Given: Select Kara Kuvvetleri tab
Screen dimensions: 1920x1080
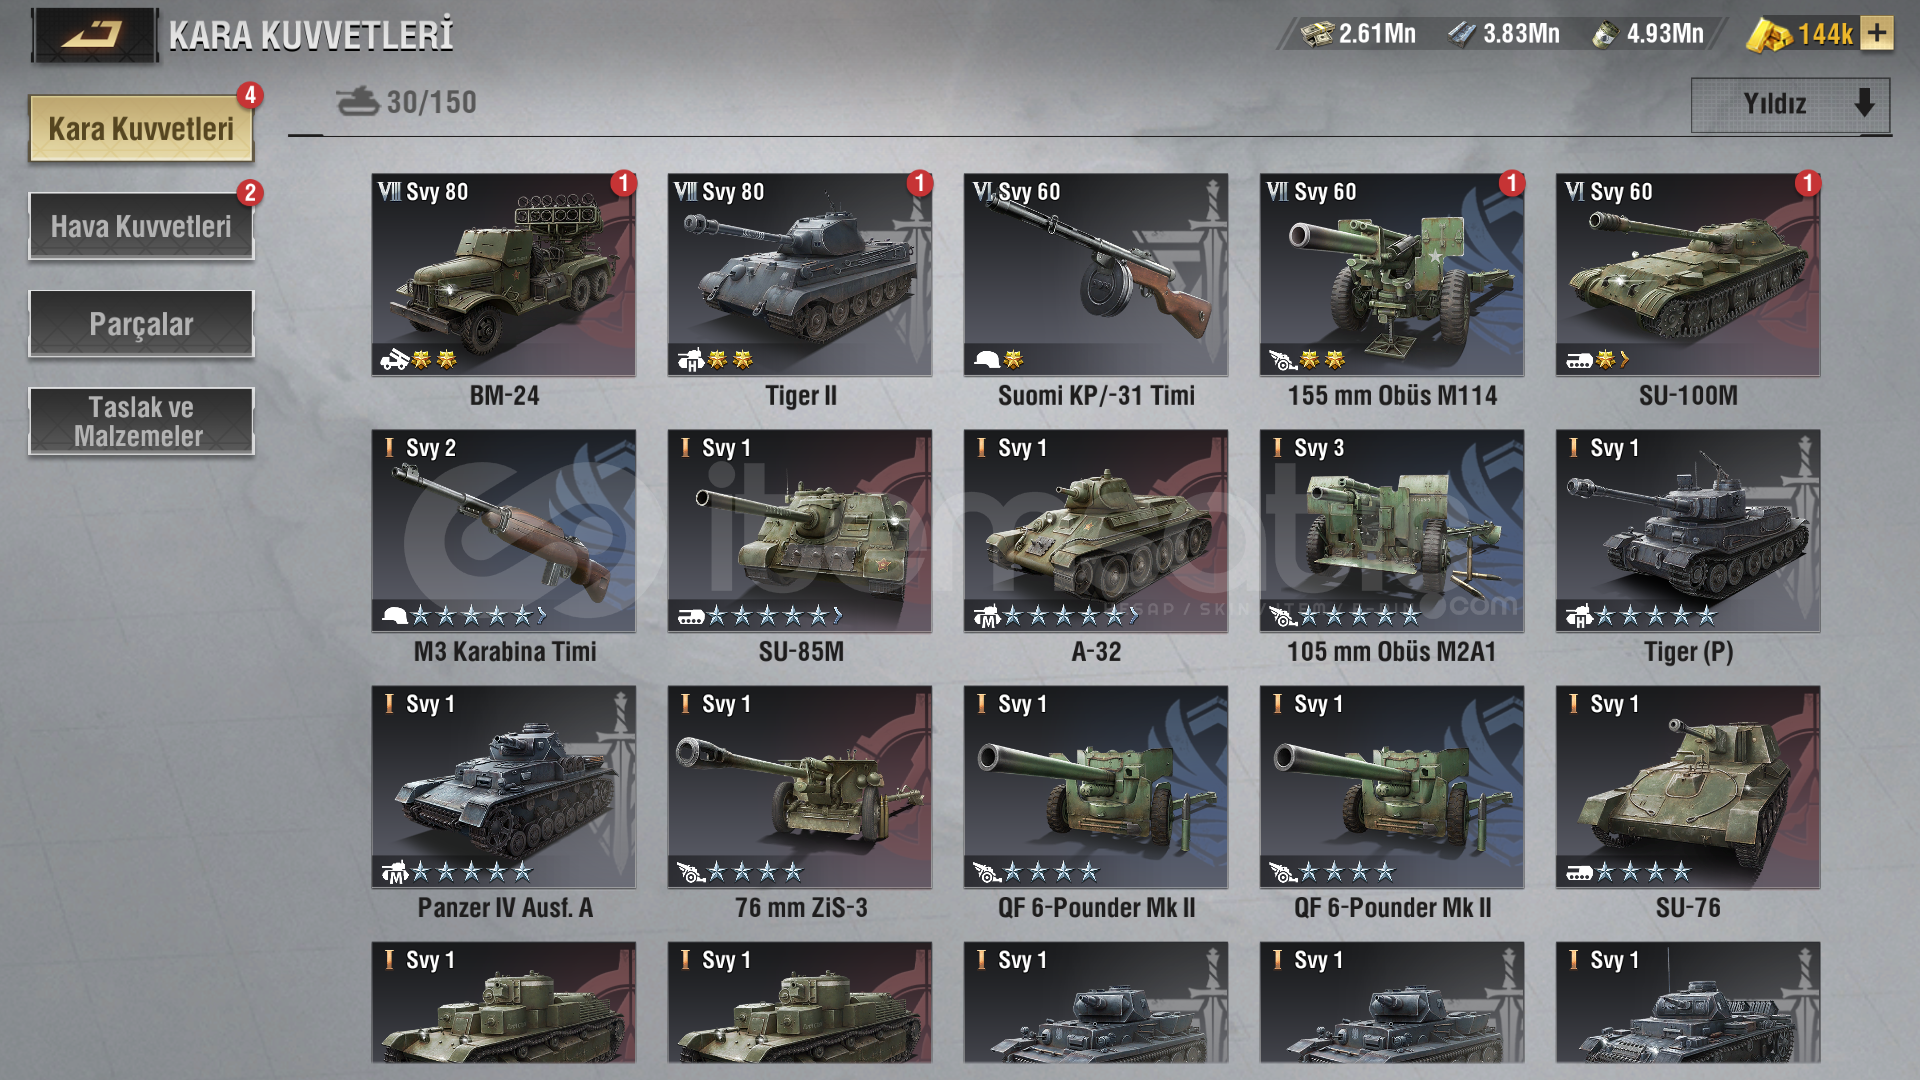Looking at the screenshot, I should click(141, 128).
